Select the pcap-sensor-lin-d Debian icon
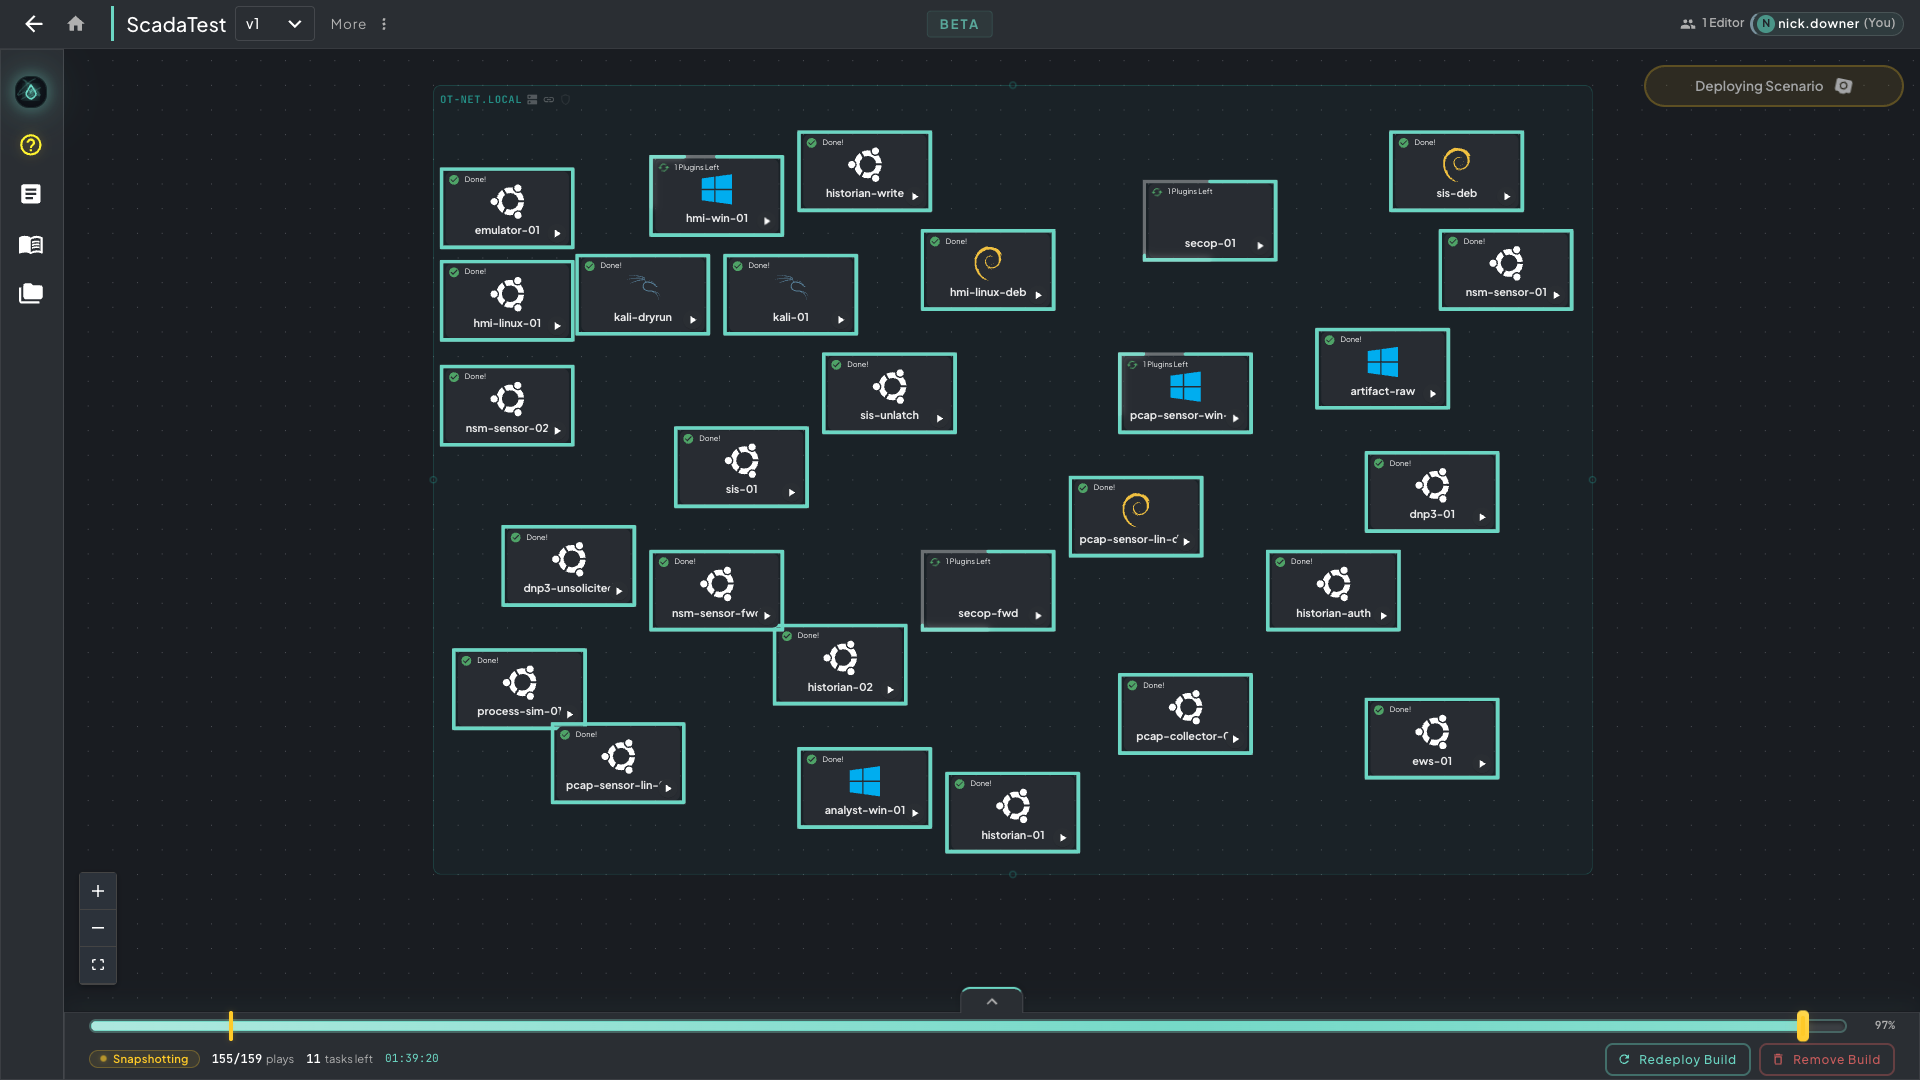Viewport: 1920px width, 1080px height. [1136, 510]
